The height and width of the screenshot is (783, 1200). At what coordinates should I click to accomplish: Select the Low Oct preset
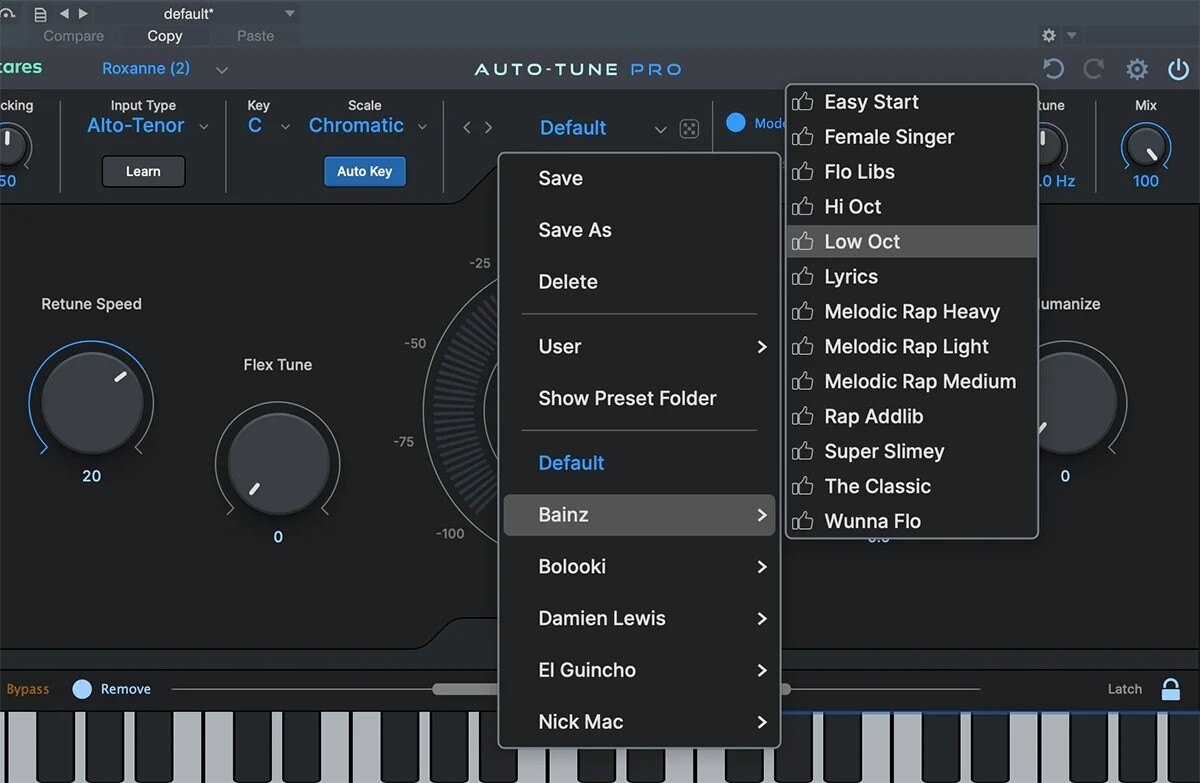pyautogui.click(x=862, y=242)
